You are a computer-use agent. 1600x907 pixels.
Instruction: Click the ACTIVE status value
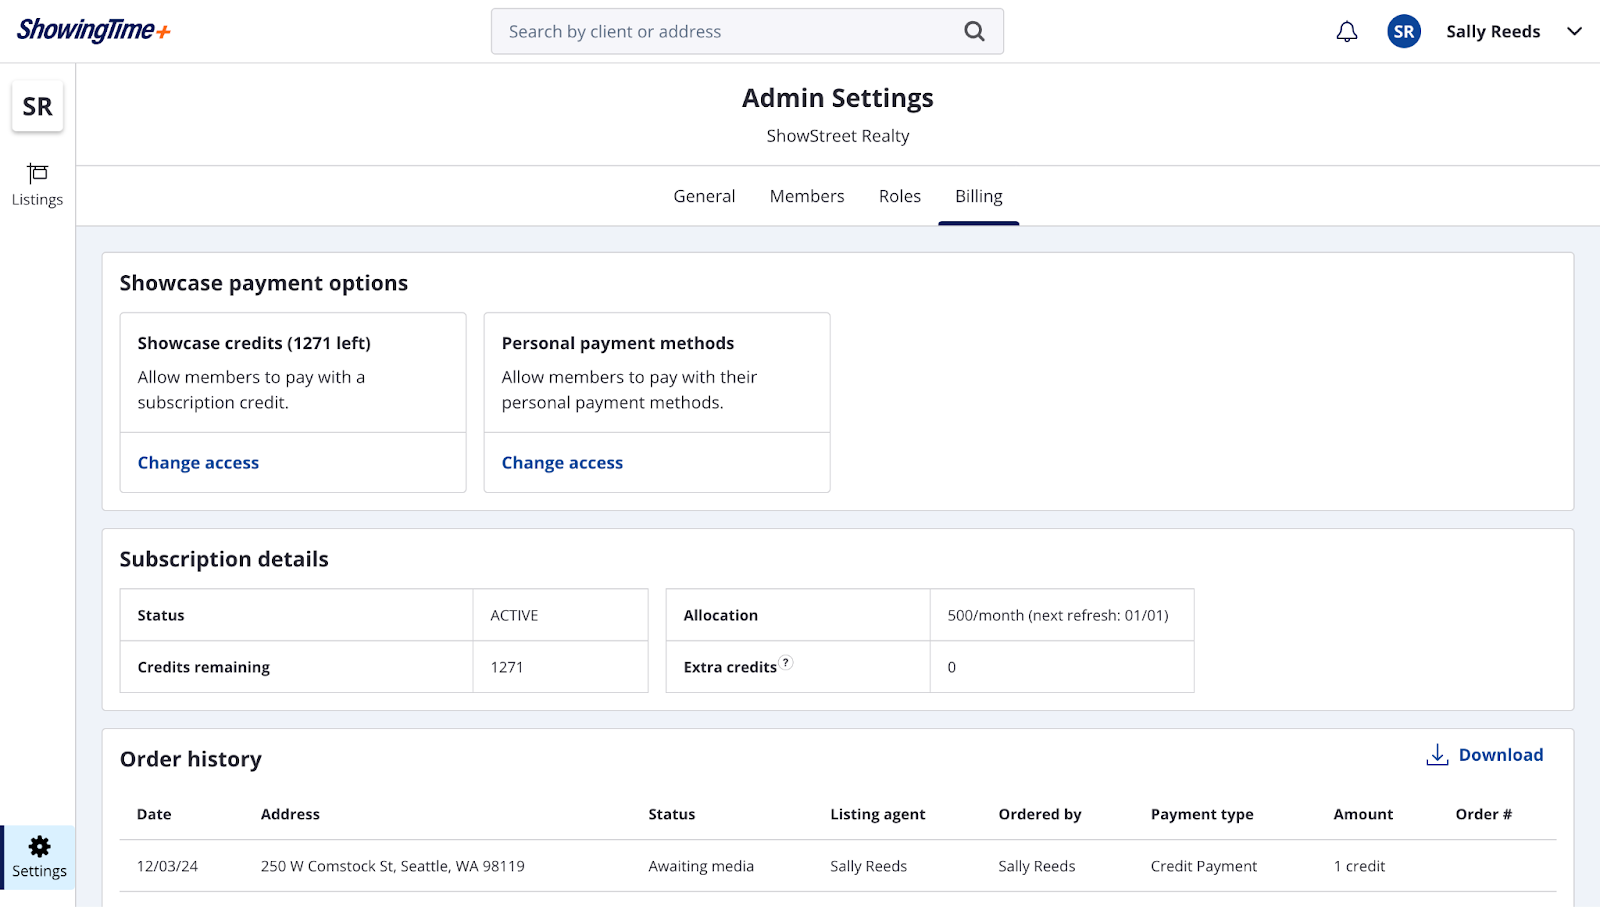click(514, 615)
